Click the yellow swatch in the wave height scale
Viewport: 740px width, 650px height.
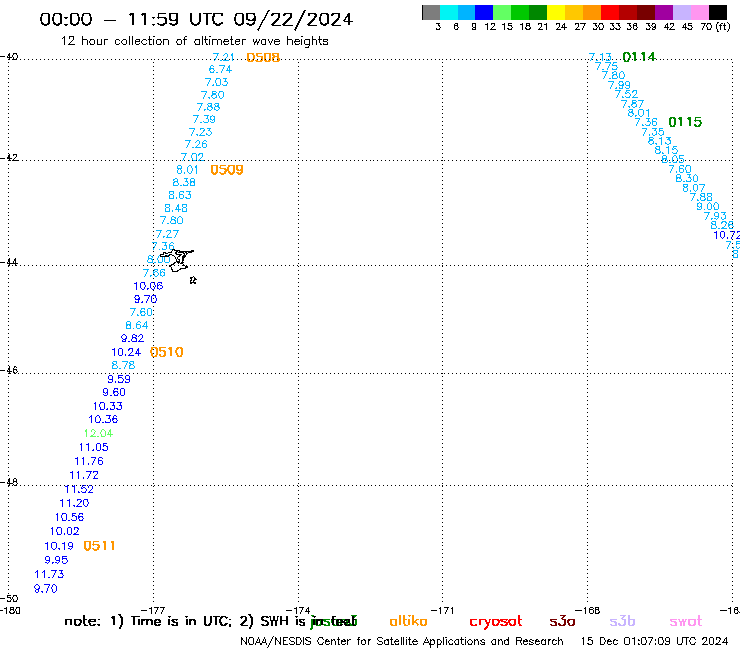(x=556, y=12)
